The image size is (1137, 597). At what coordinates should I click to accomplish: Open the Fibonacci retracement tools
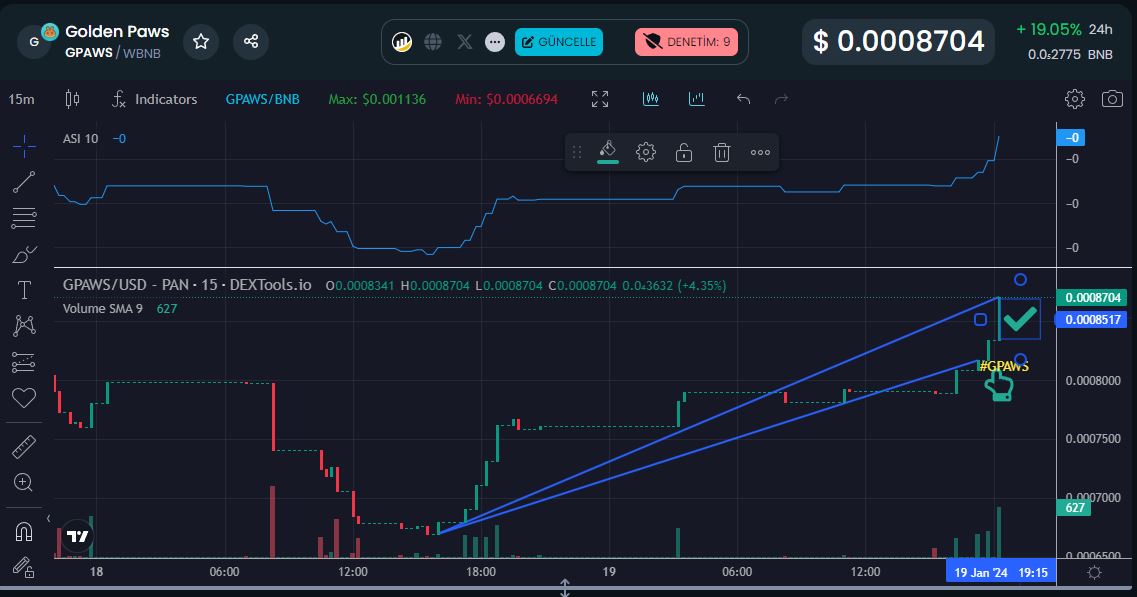pos(24,218)
